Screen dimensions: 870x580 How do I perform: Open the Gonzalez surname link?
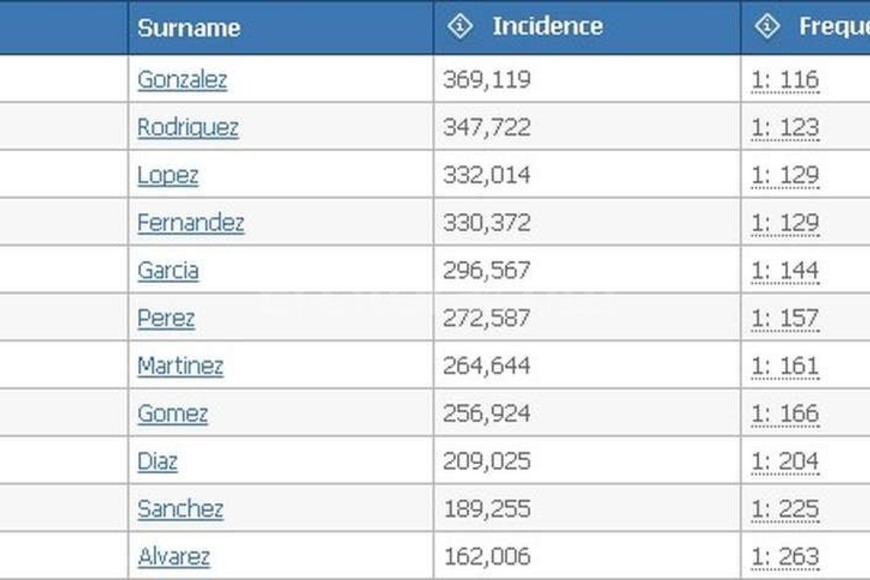click(182, 80)
